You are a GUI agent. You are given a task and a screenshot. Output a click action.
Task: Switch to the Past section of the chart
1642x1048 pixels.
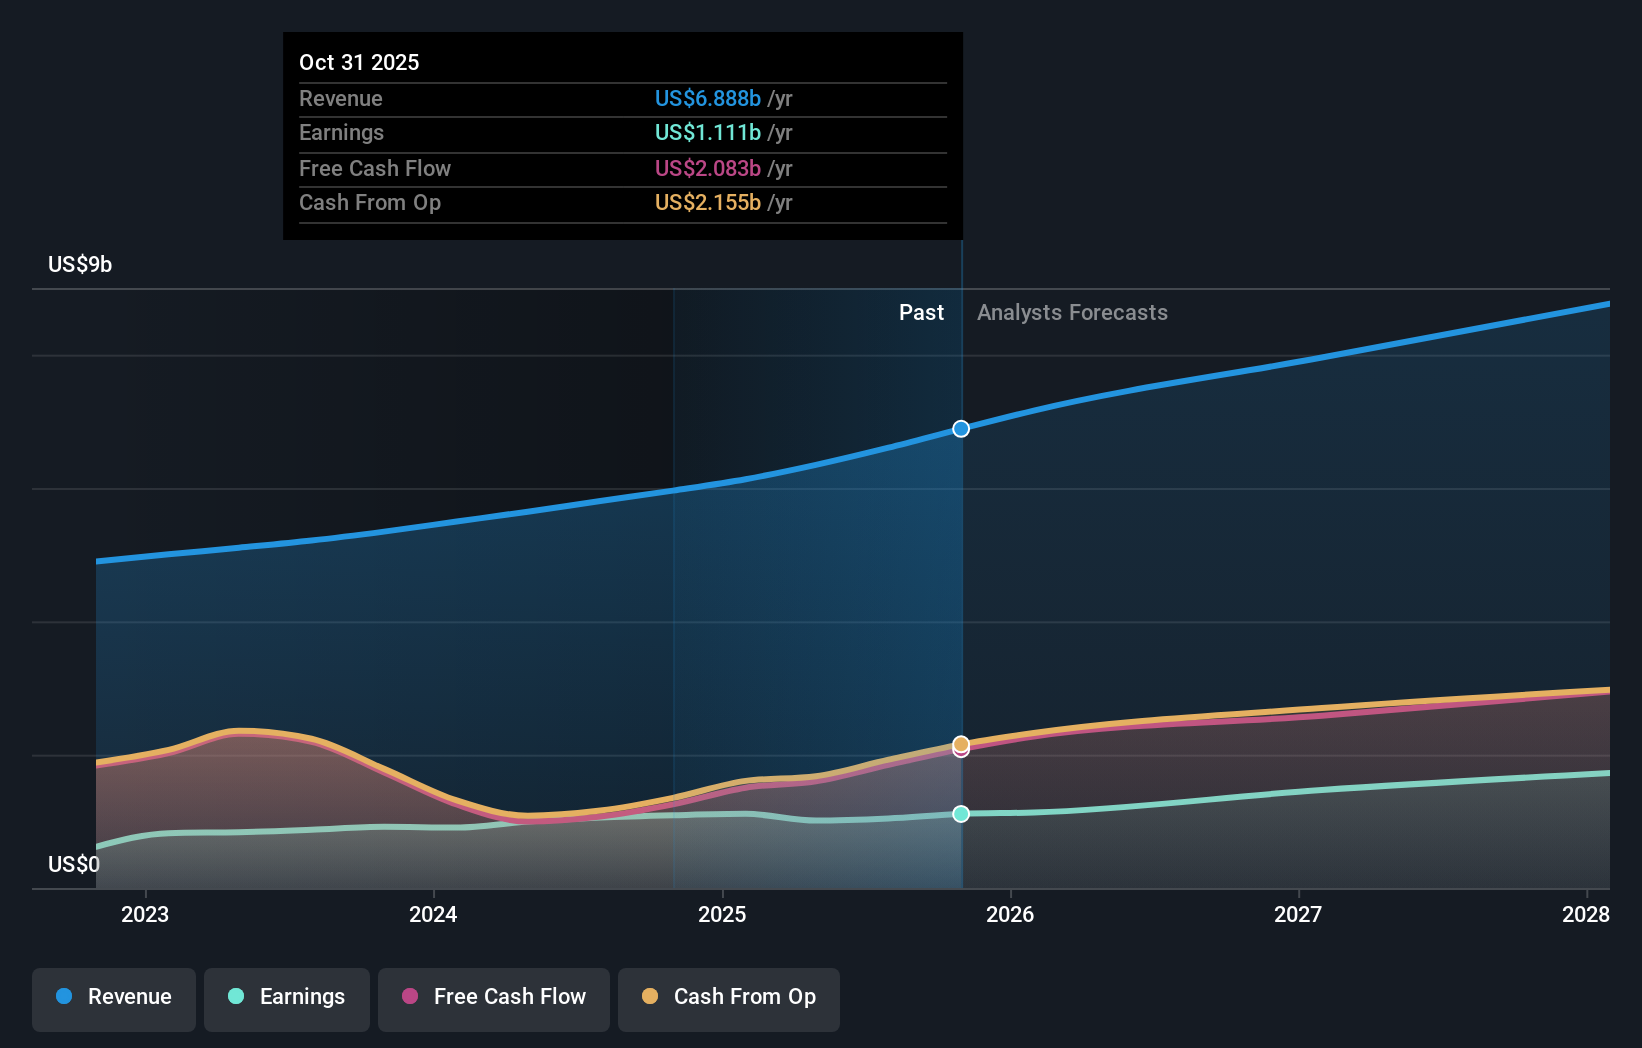tap(921, 312)
